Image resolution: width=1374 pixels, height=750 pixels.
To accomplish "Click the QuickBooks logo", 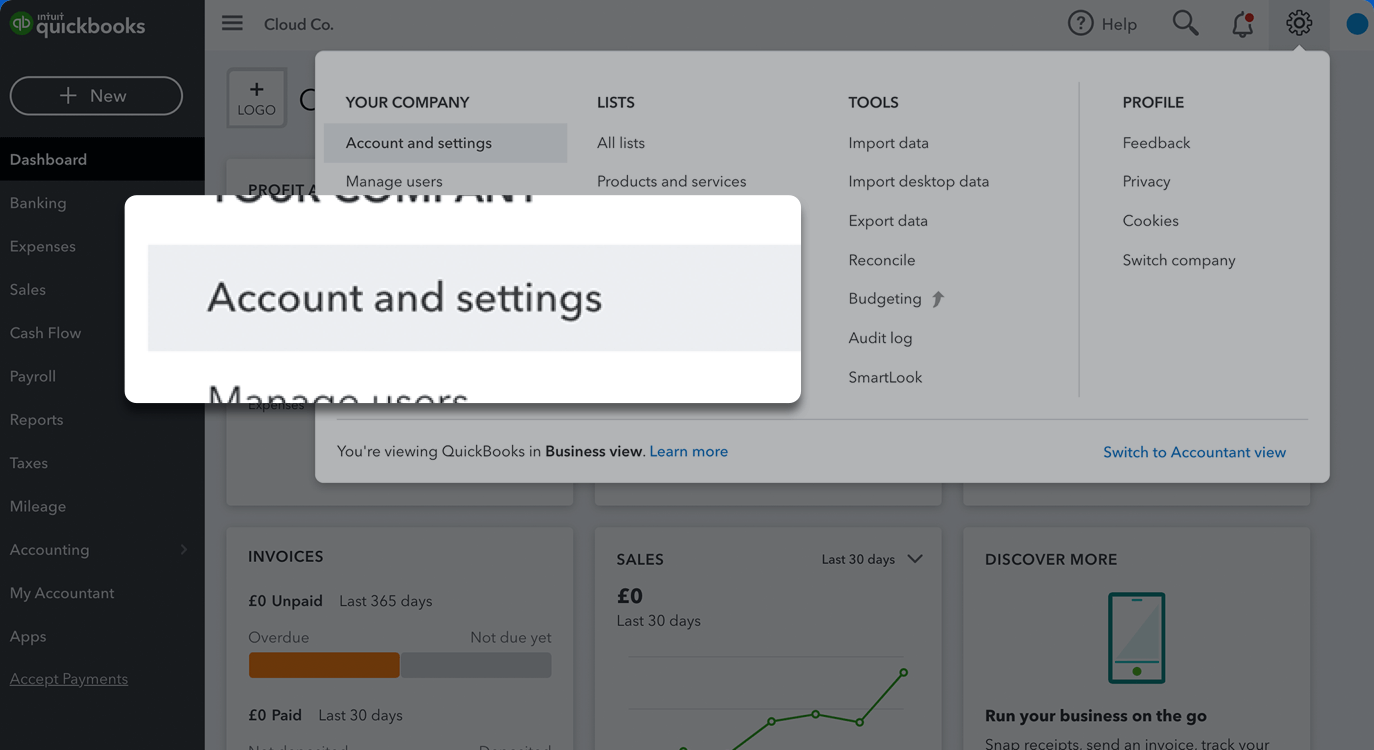I will coord(77,24).
